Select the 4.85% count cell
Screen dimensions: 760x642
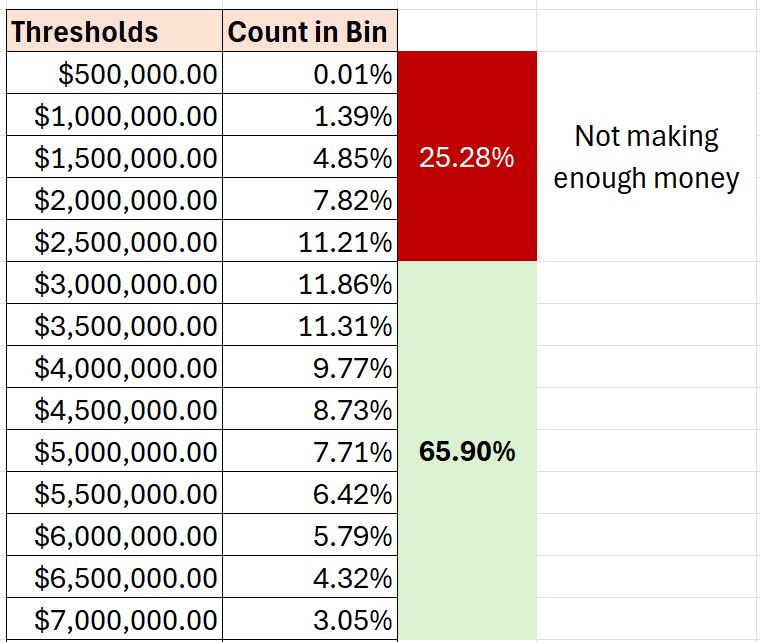pyautogui.click(x=310, y=158)
